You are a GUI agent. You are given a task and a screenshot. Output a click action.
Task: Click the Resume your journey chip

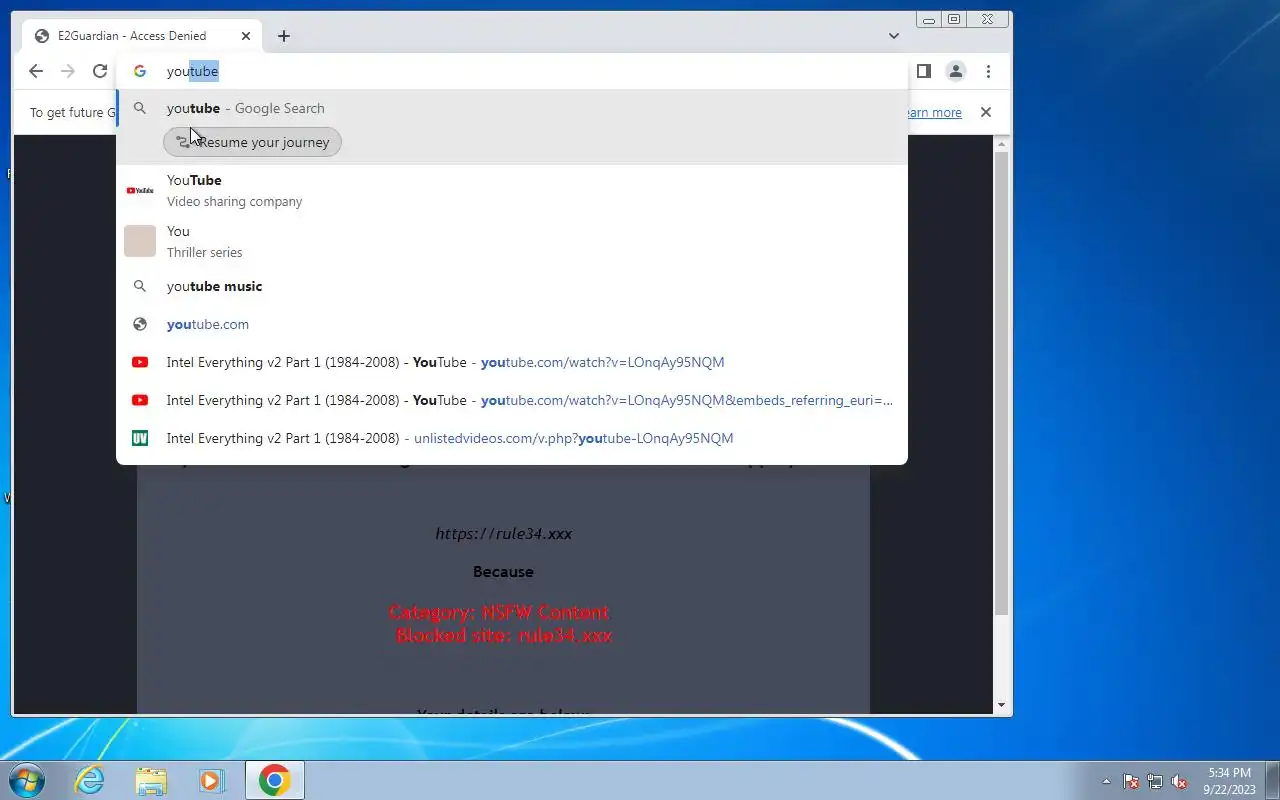click(253, 142)
